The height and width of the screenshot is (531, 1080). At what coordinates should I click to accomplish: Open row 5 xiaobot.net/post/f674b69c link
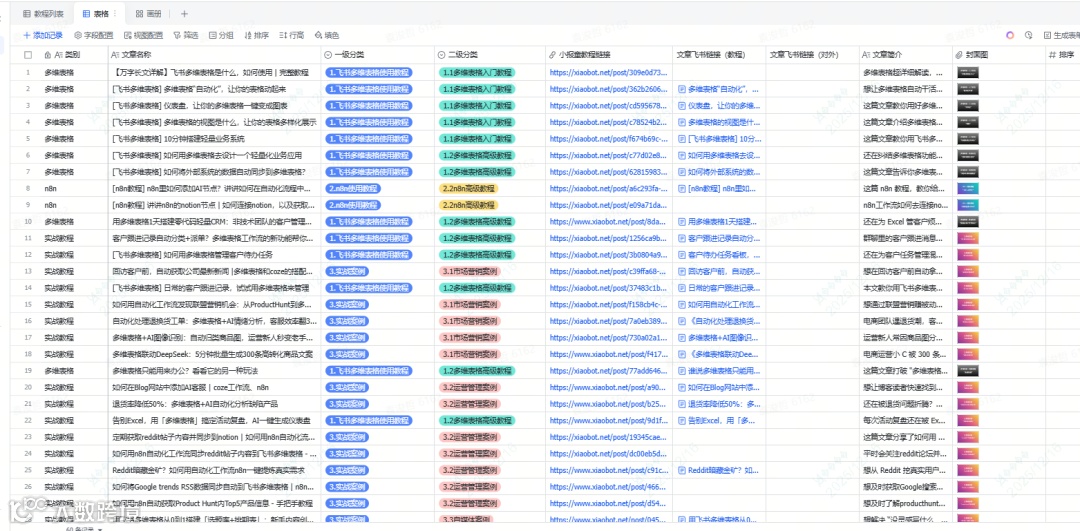tap(609, 138)
